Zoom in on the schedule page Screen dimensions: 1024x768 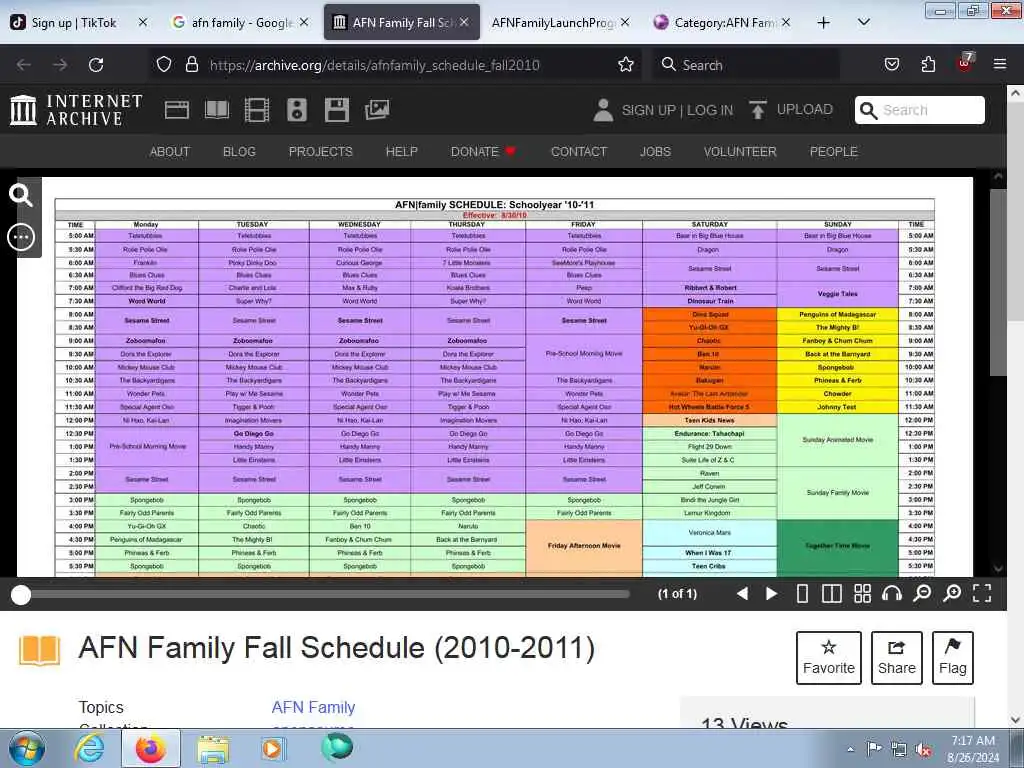(x=952, y=594)
